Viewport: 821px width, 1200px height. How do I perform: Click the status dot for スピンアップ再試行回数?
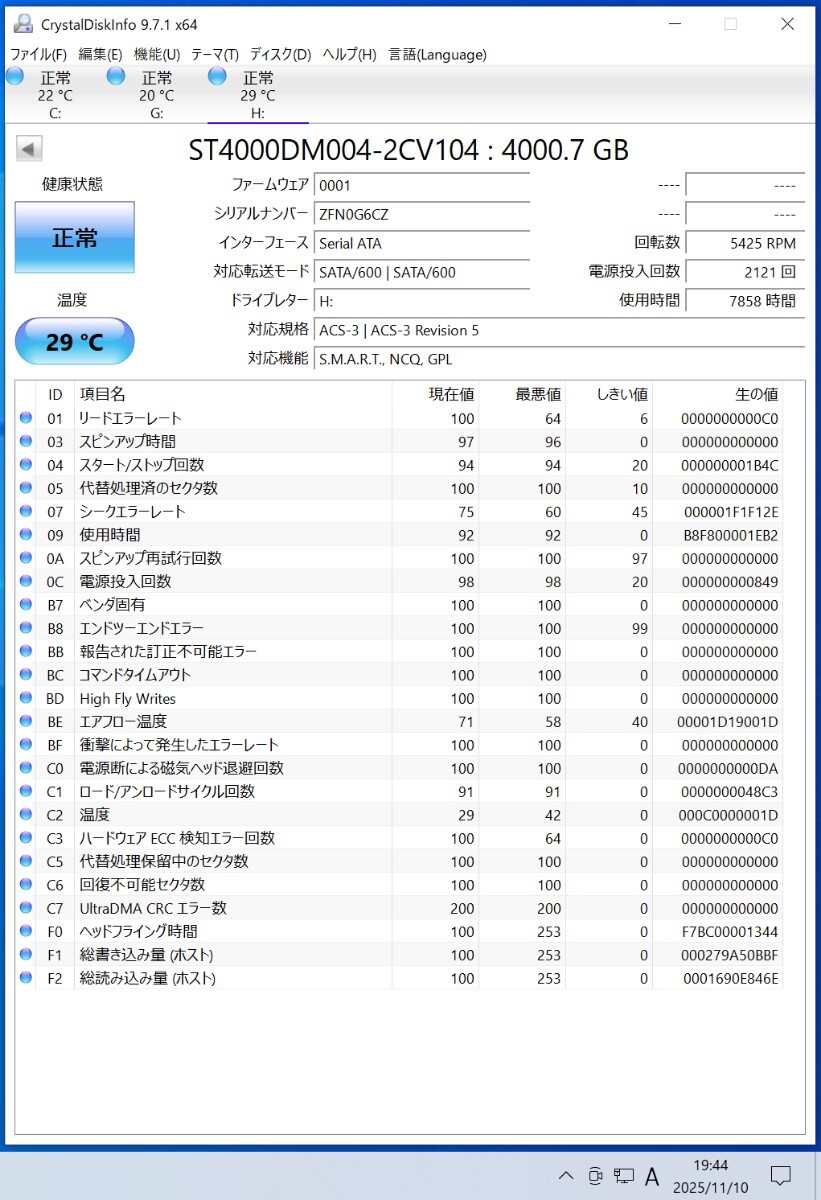(26, 558)
